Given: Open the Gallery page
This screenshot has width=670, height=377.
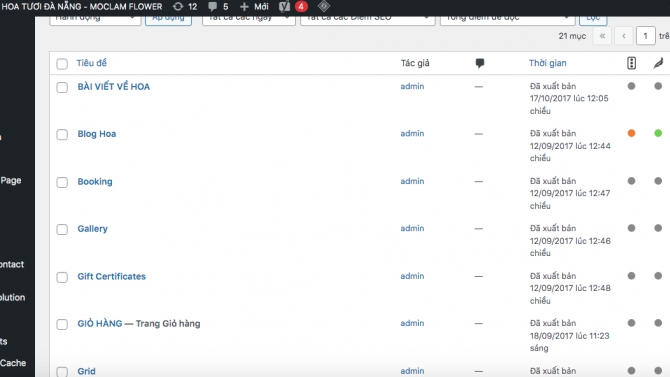Looking at the screenshot, I should [x=92, y=229].
